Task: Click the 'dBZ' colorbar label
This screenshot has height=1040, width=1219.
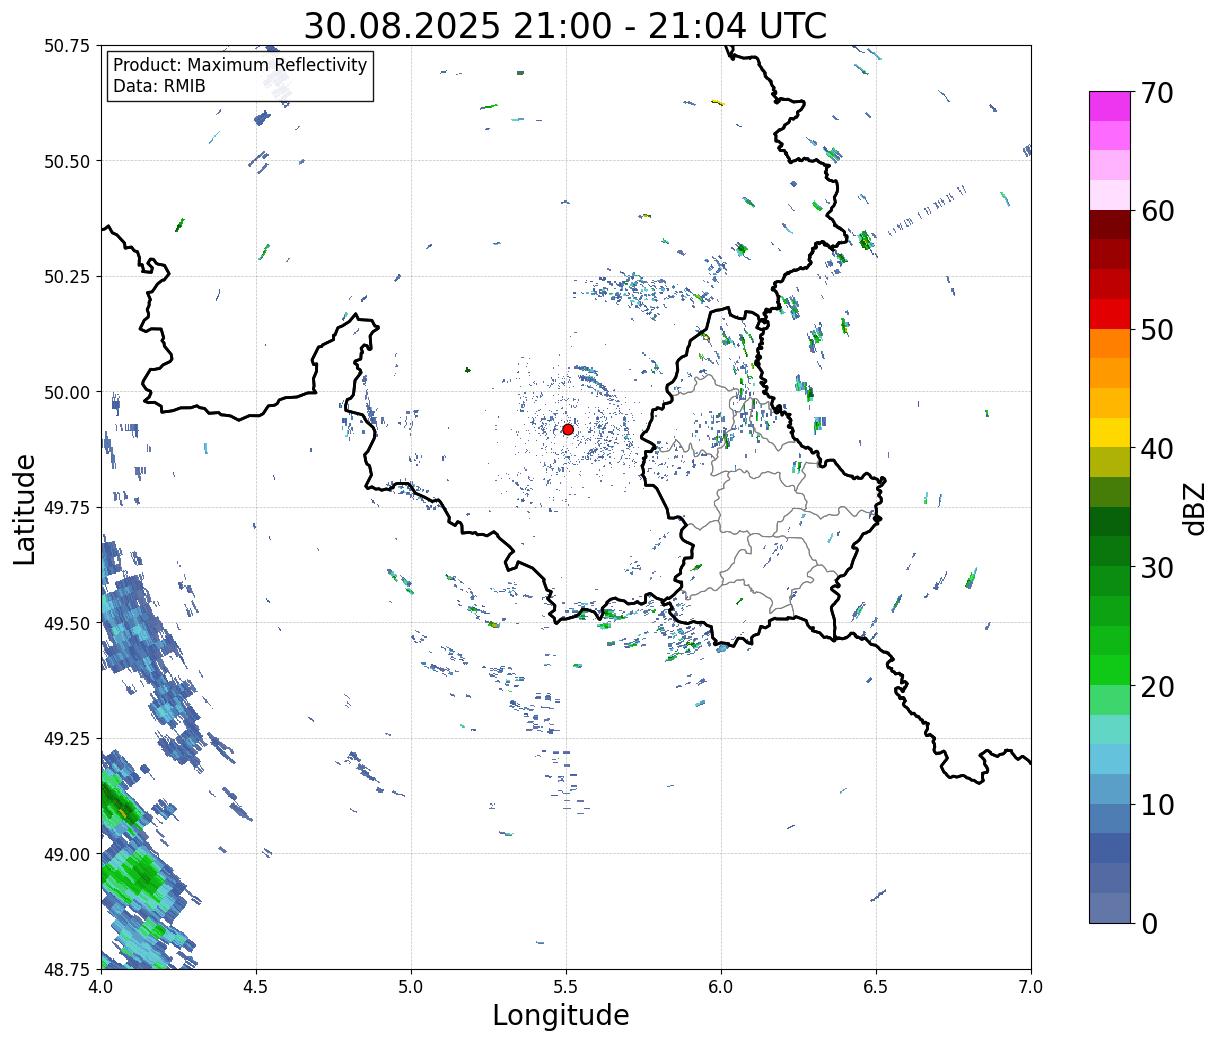Action: pos(1194,508)
